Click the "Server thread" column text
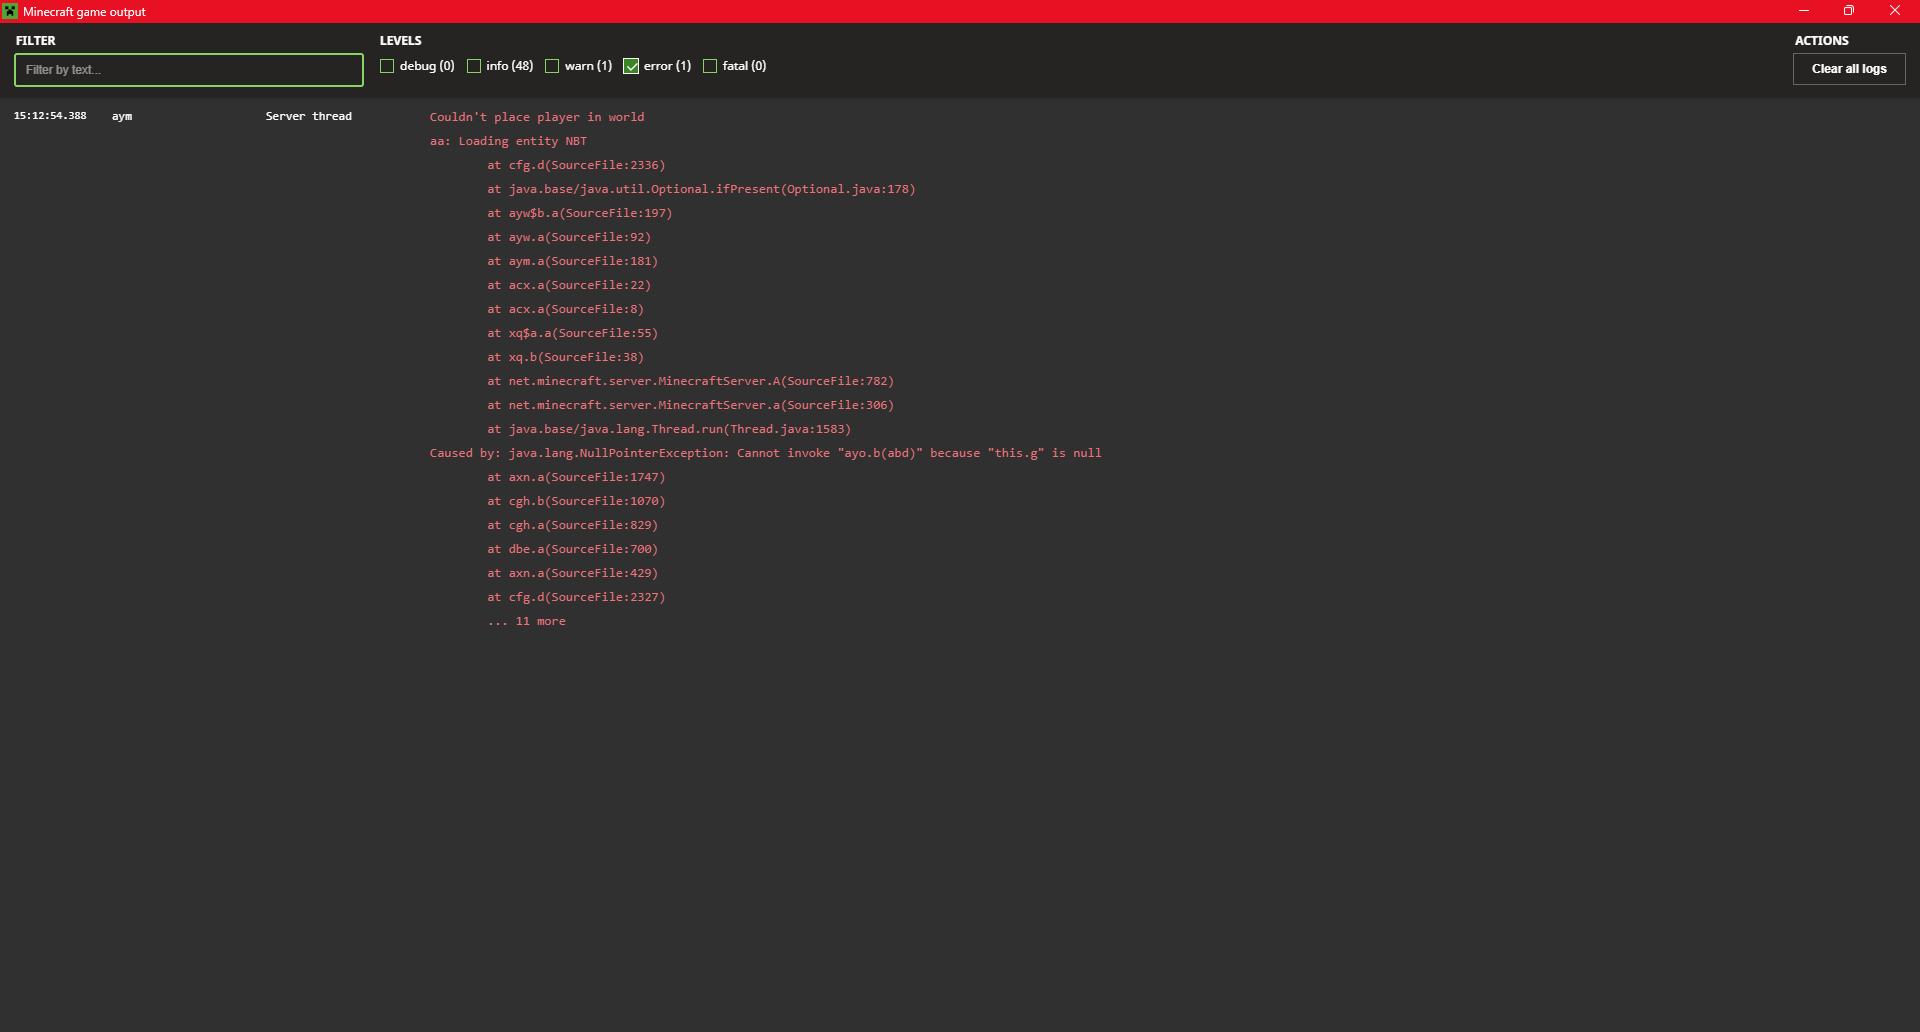The image size is (1920, 1032). (308, 116)
